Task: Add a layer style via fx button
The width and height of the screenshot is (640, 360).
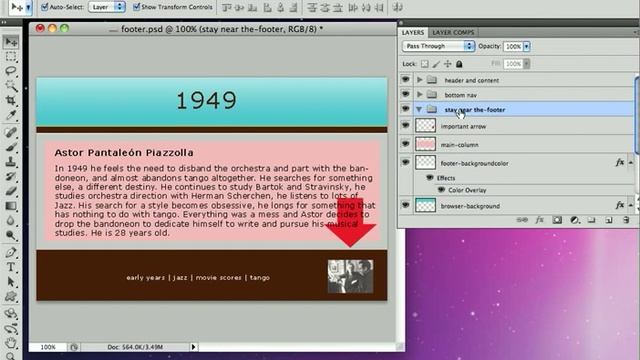Action: [x=540, y=220]
